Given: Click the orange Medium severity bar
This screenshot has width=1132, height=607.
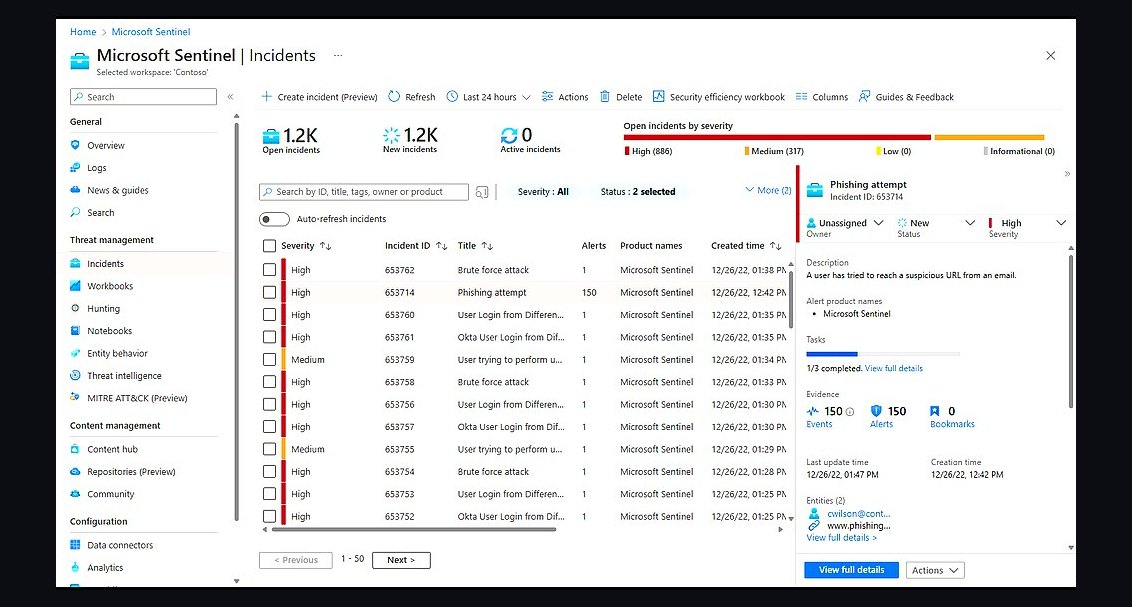Looking at the screenshot, I should tap(989, 137).
